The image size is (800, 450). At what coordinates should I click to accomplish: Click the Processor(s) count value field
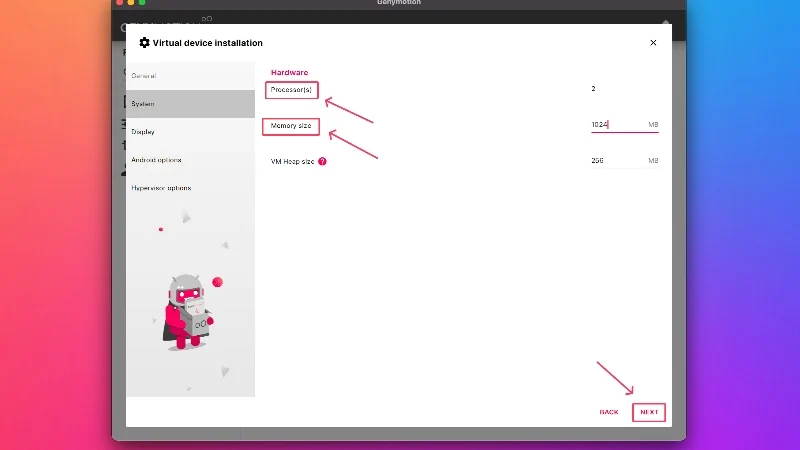click(624, 89)
